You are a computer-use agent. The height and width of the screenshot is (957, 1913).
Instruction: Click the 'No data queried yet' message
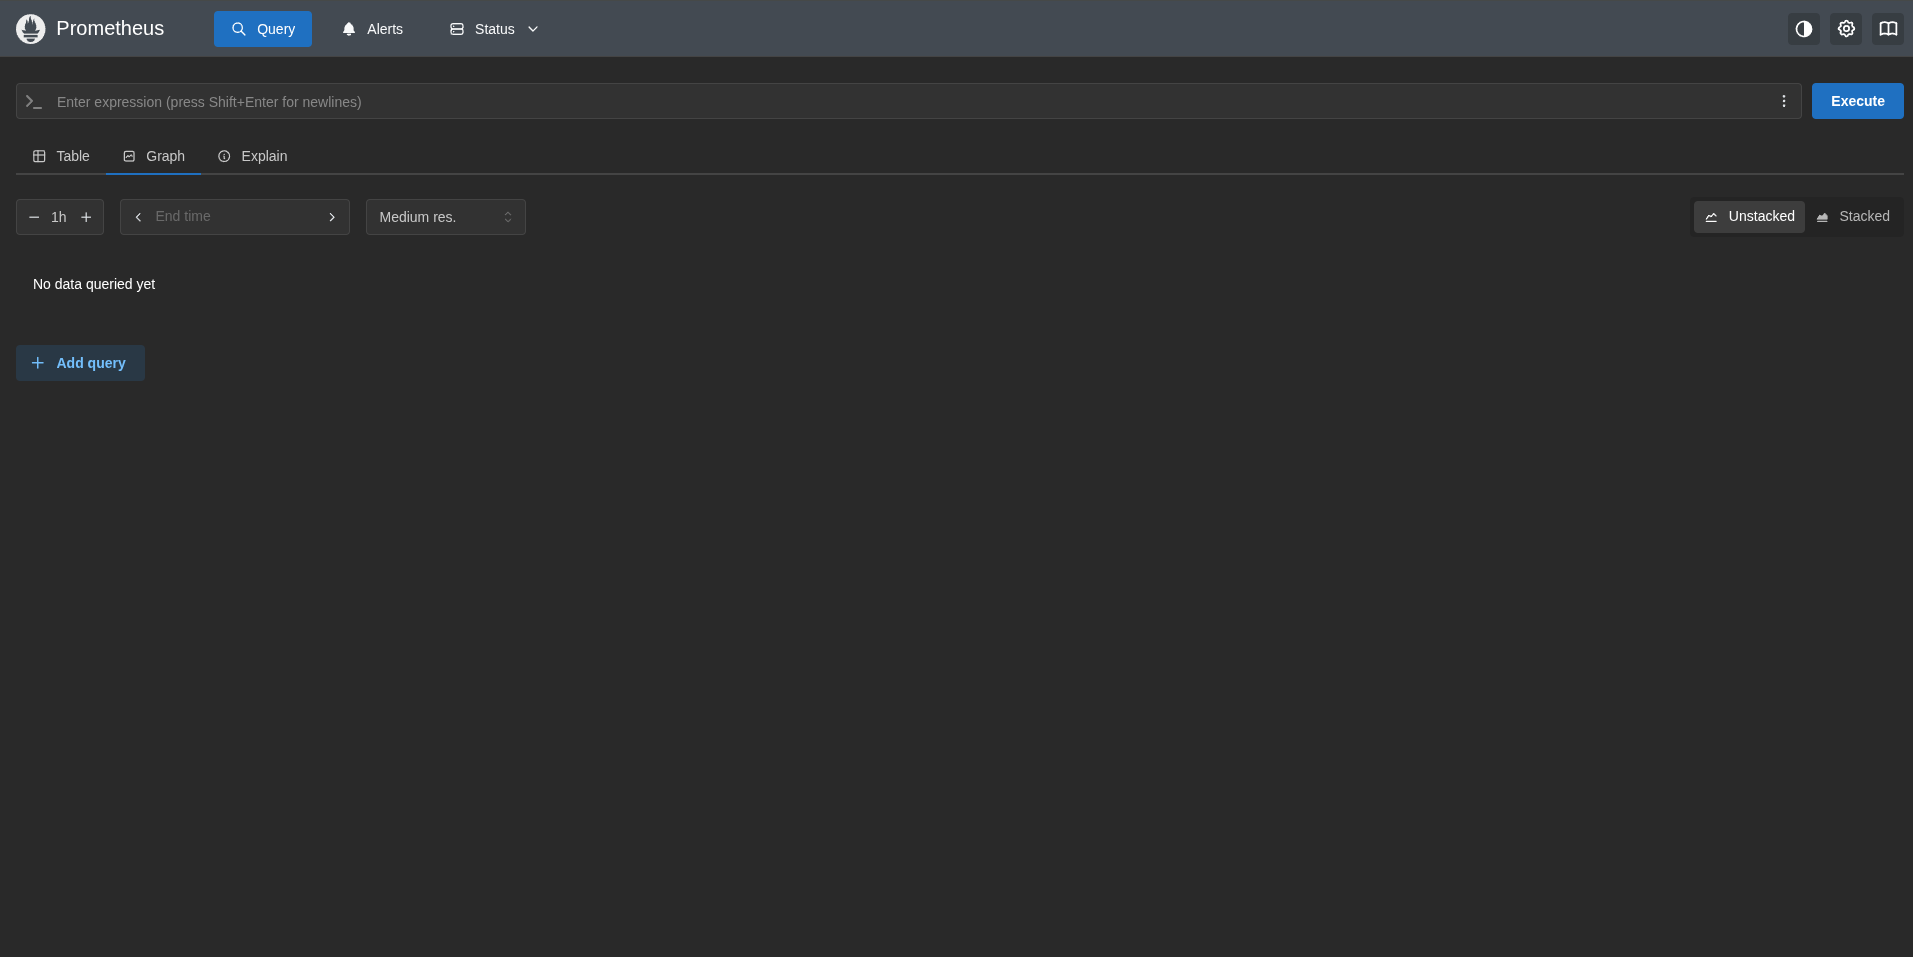coord(94,284)
